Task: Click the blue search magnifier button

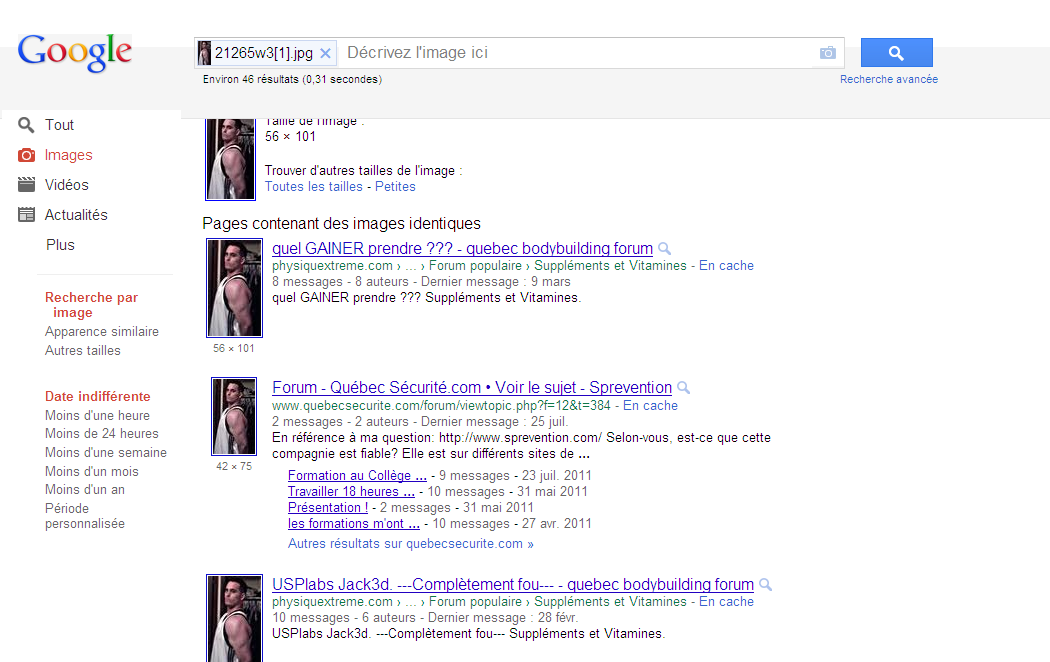Action: click(x=897, y=53)
